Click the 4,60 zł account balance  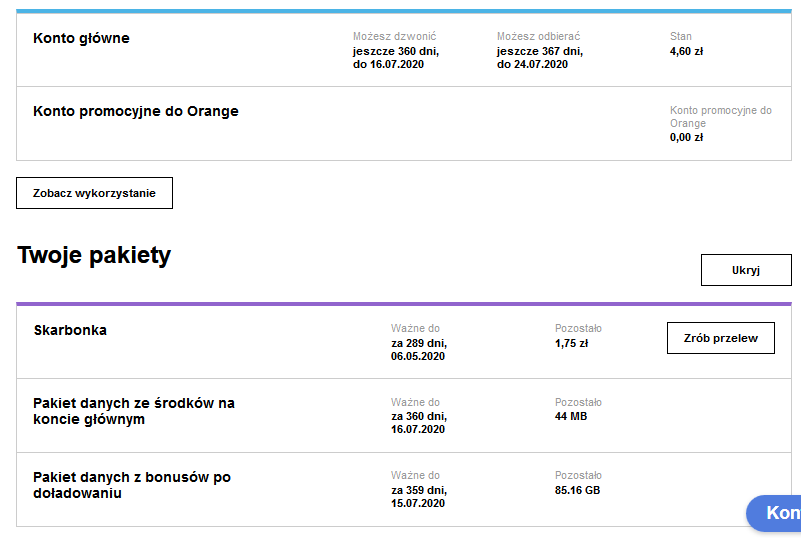686,51
